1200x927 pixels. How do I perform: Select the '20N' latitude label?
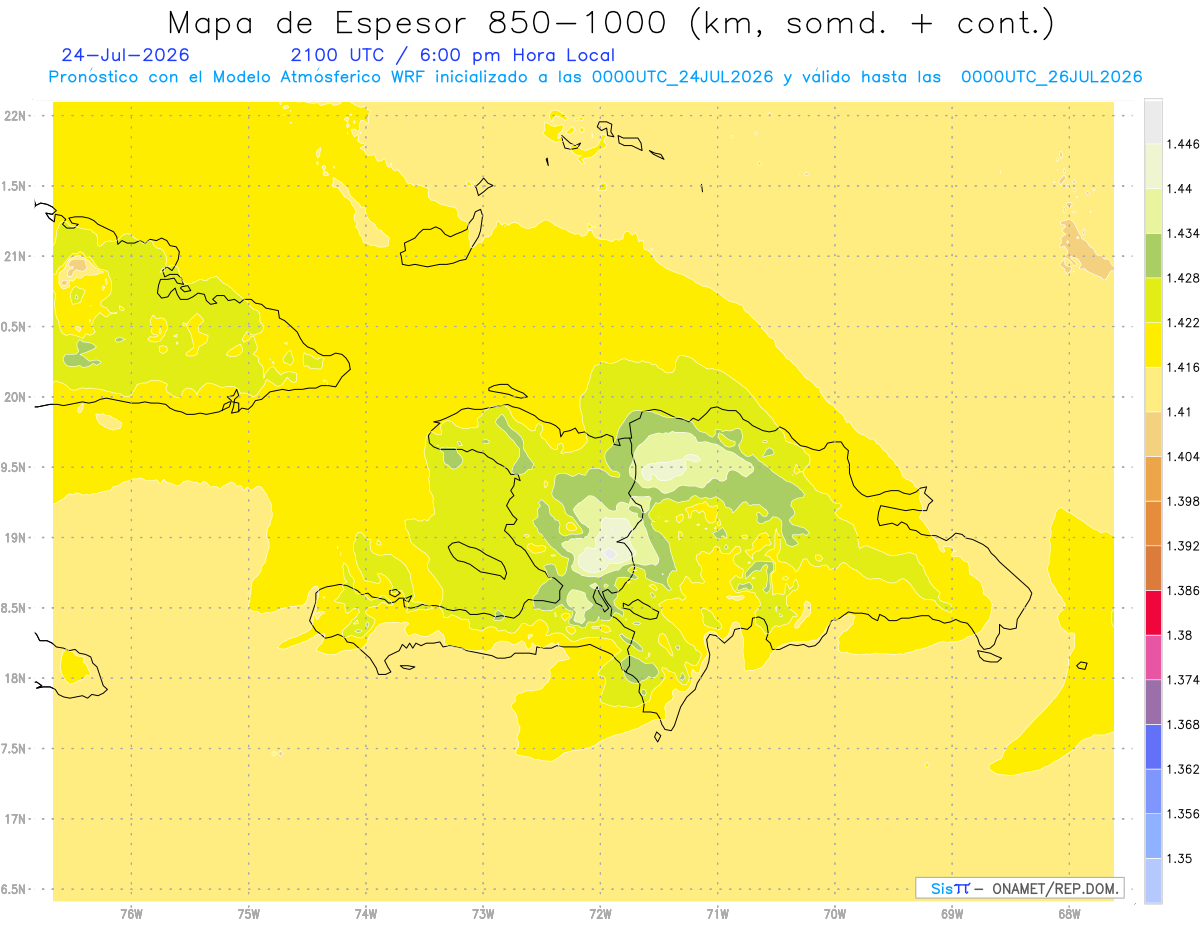[17, 397]
